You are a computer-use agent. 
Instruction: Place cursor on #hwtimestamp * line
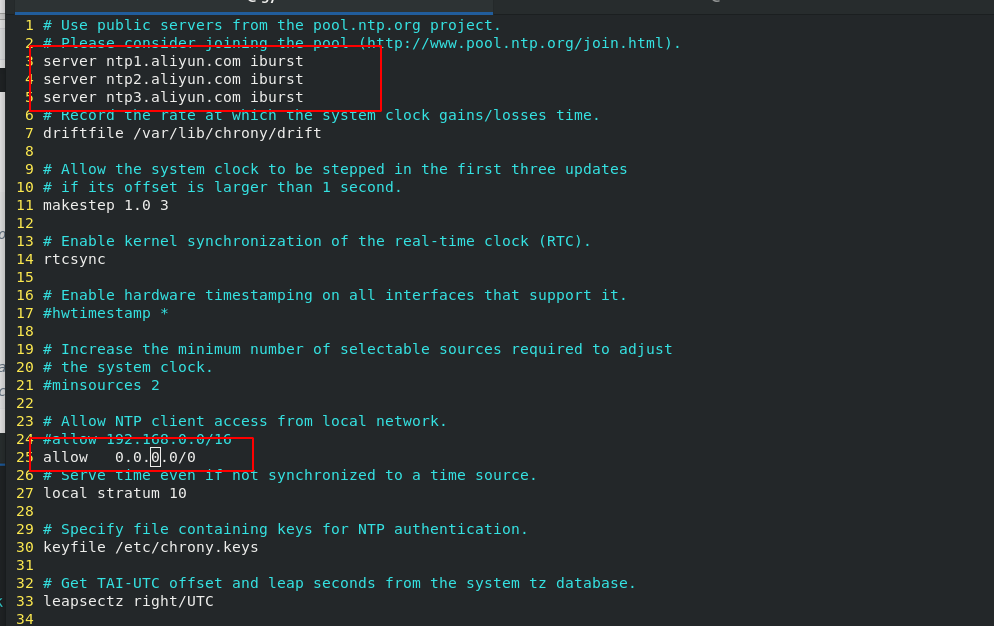(x=106, y=313)
